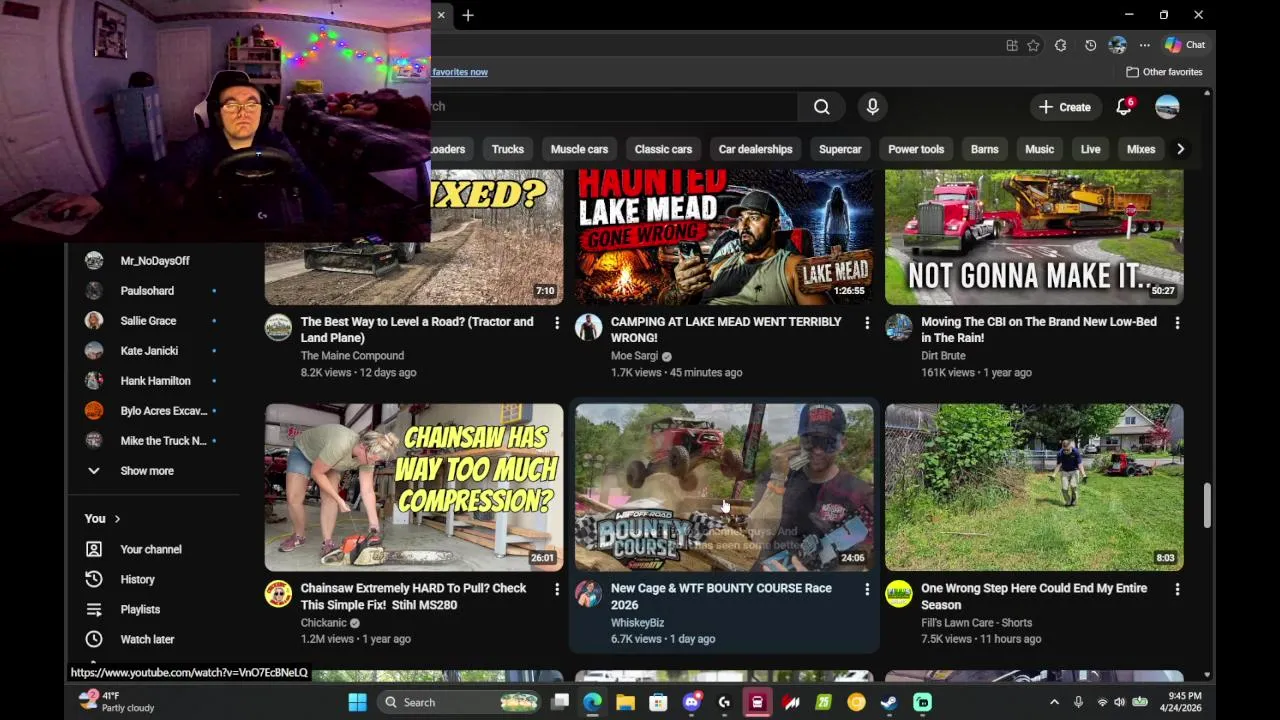
Task: Open more actions for Level a Road video
Action: (557, 323)
